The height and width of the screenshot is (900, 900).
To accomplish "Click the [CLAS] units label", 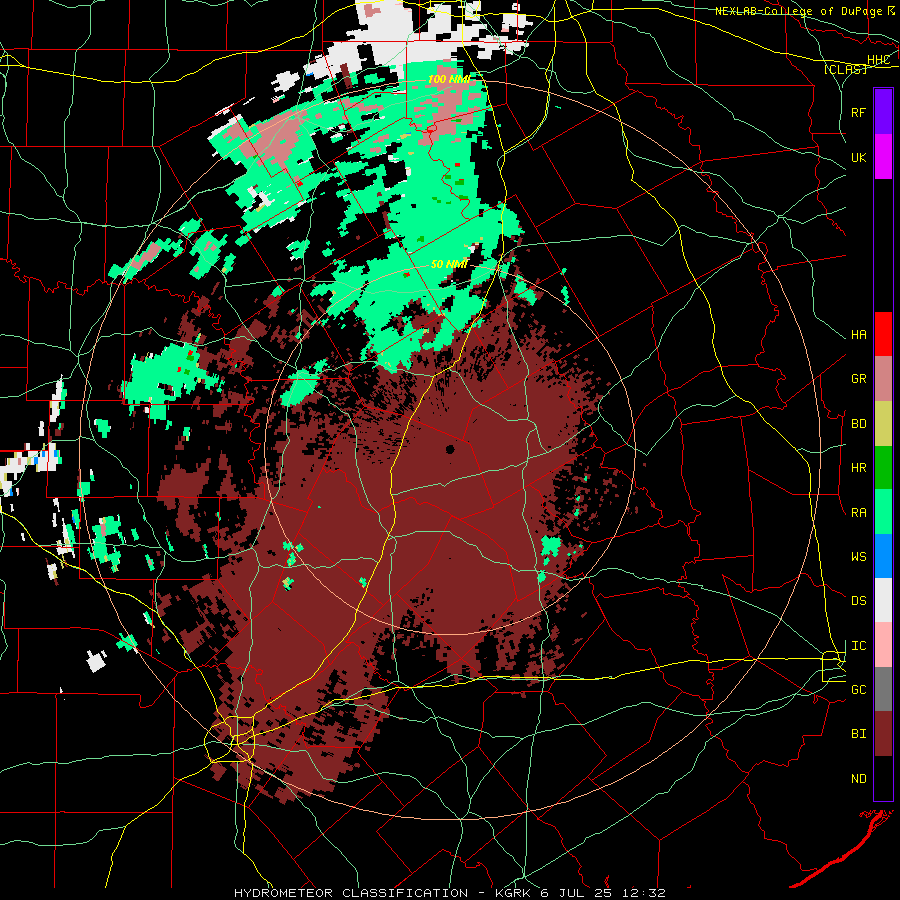I will pyautogui.click(x=845, y=69).
